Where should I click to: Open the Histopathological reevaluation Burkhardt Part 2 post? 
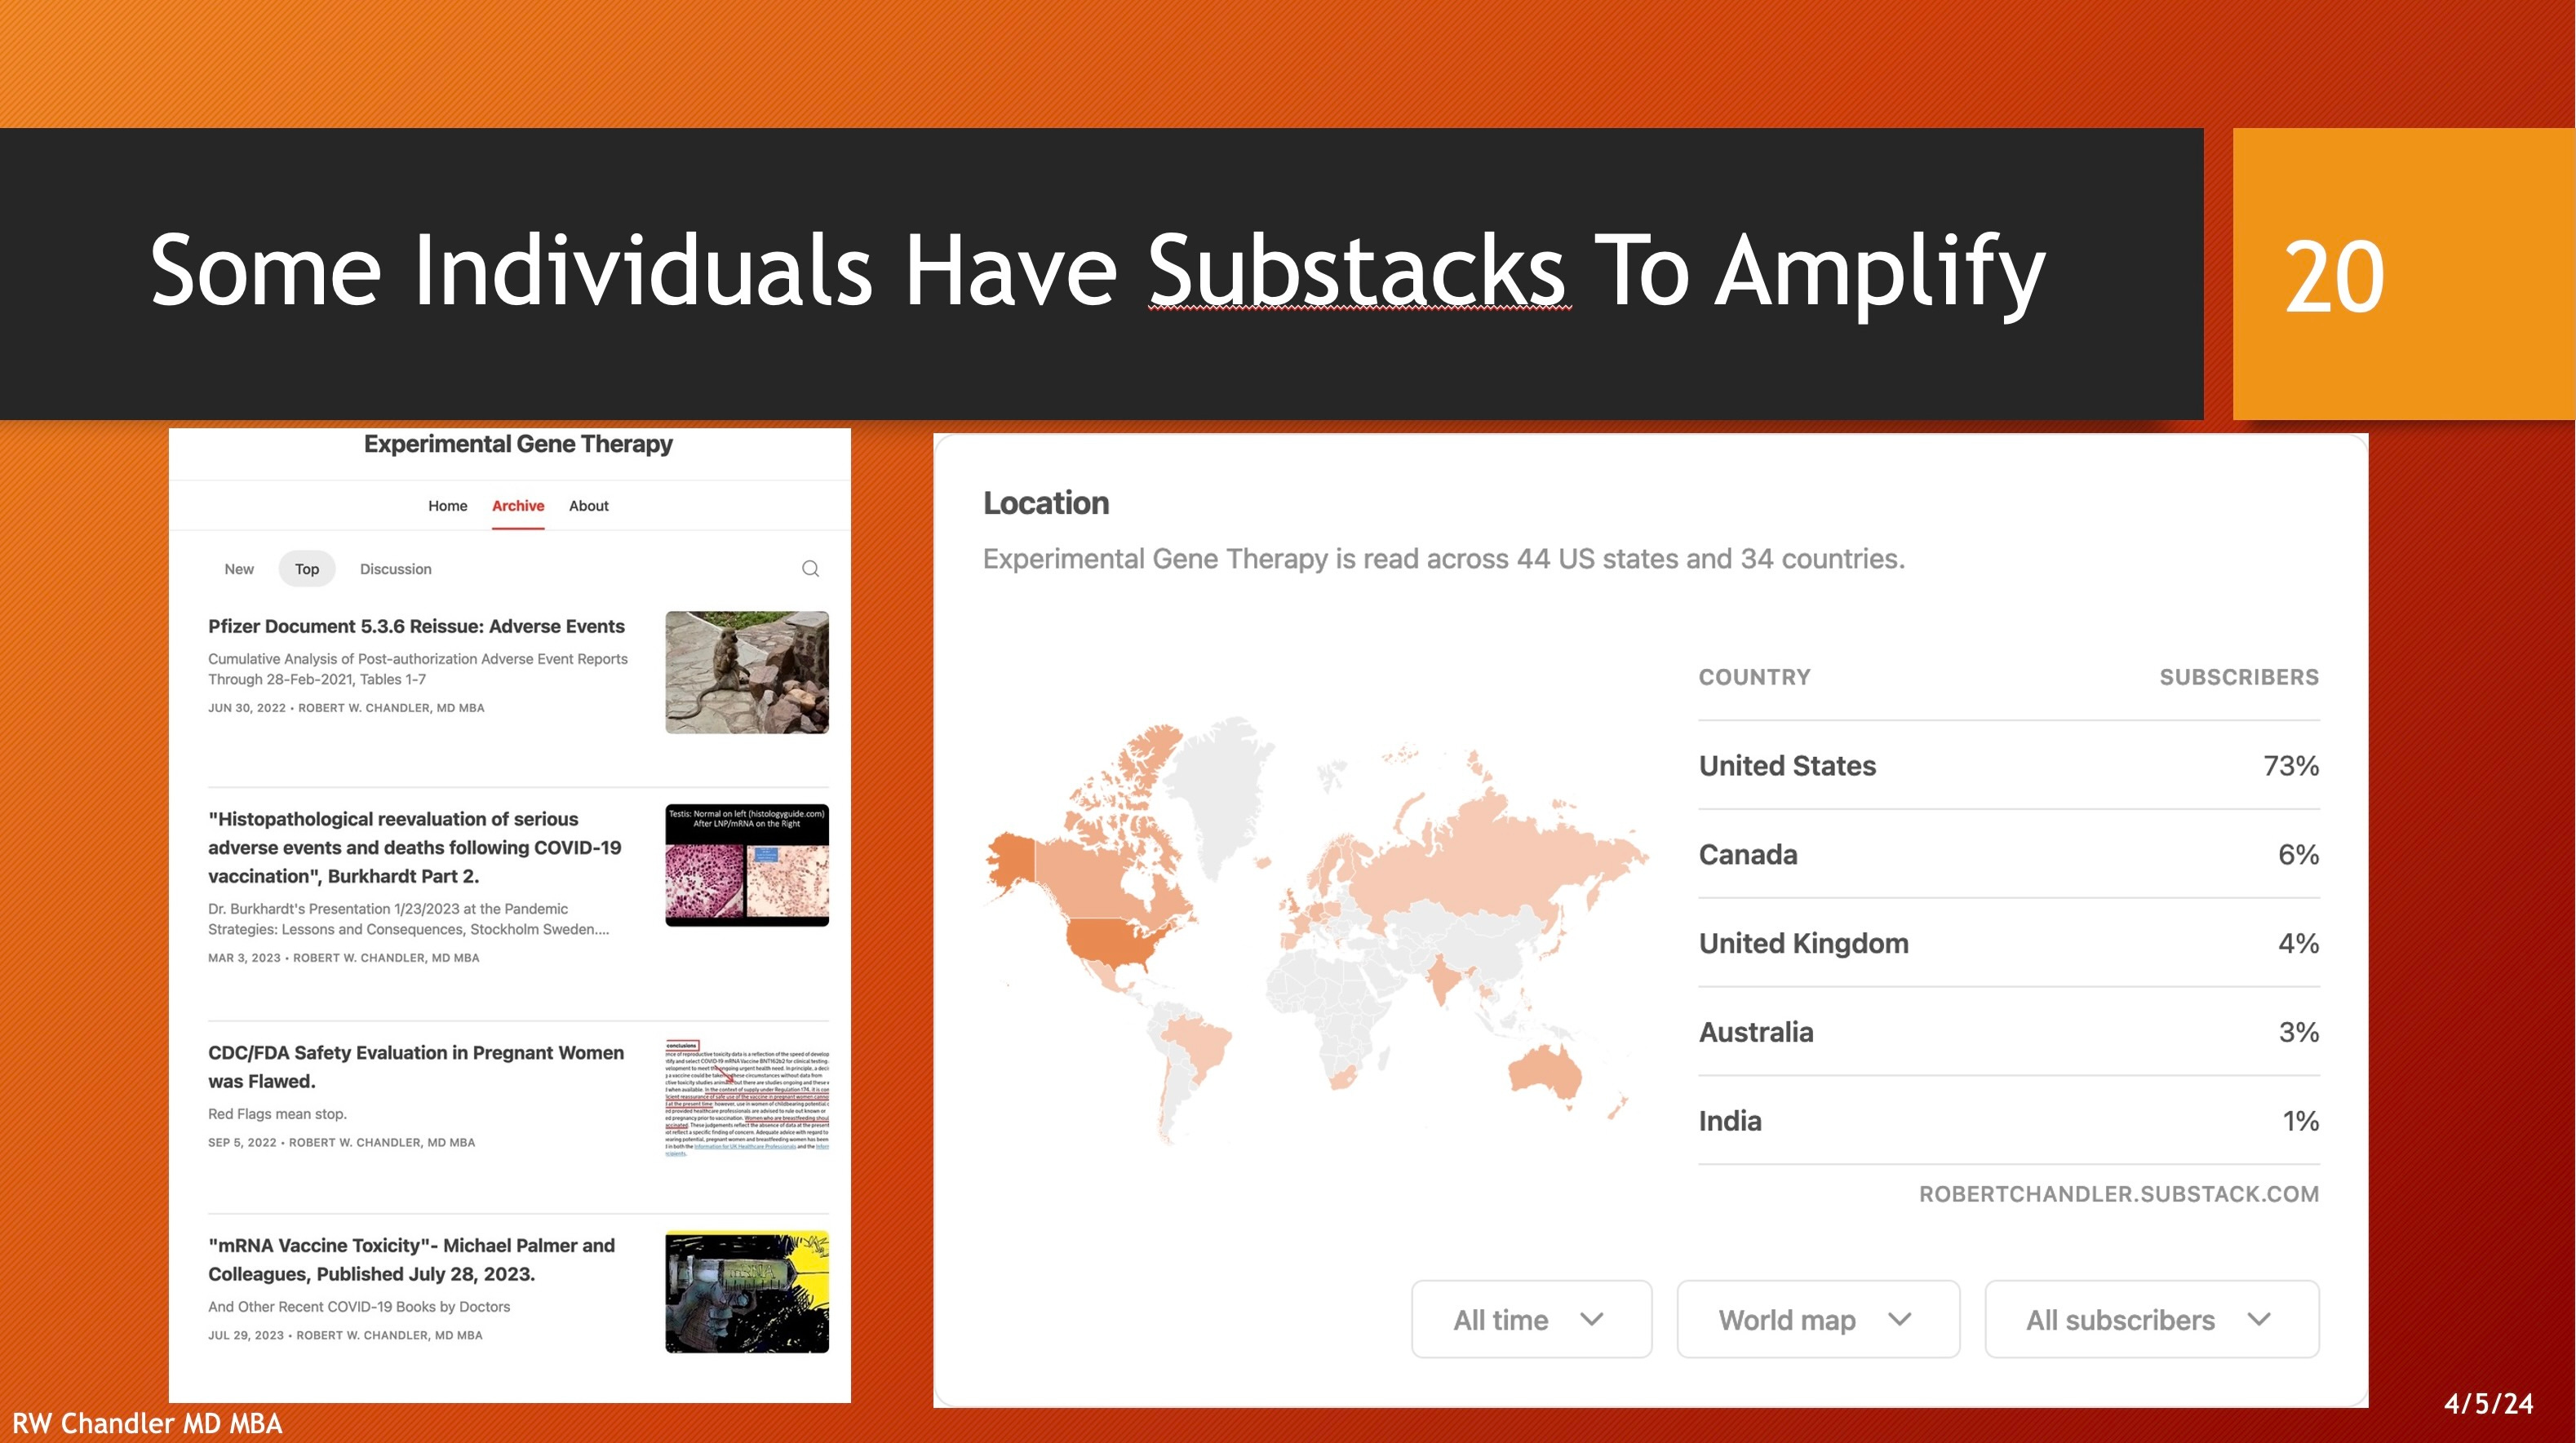(x=414, y=847)
